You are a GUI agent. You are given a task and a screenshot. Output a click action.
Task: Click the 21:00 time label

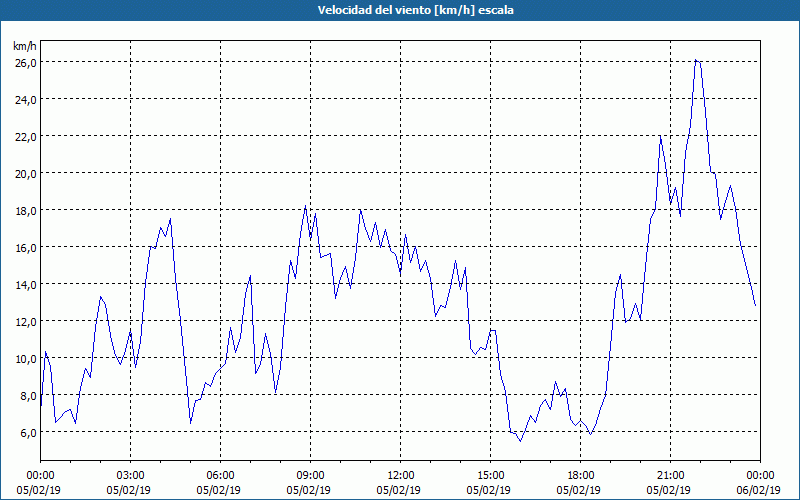pyautogui.click(x=670, y=476)
